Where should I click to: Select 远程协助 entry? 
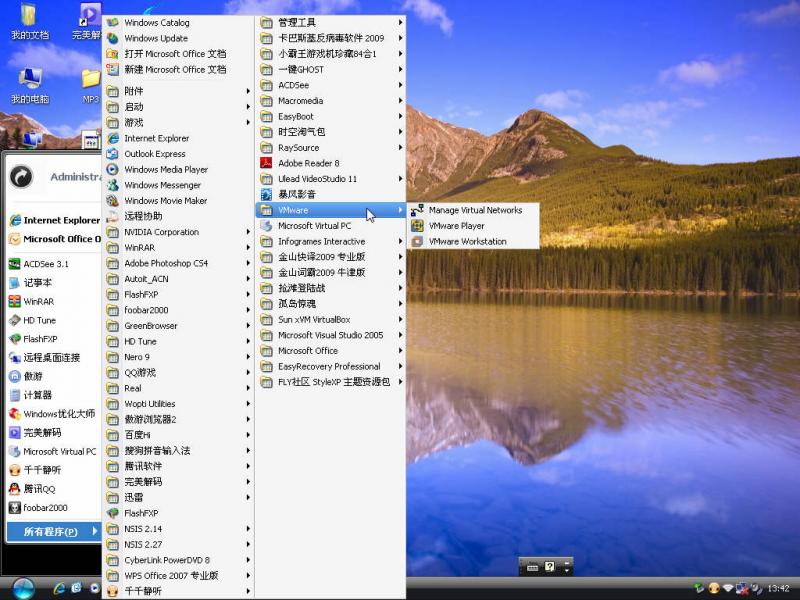coord(178,216)
